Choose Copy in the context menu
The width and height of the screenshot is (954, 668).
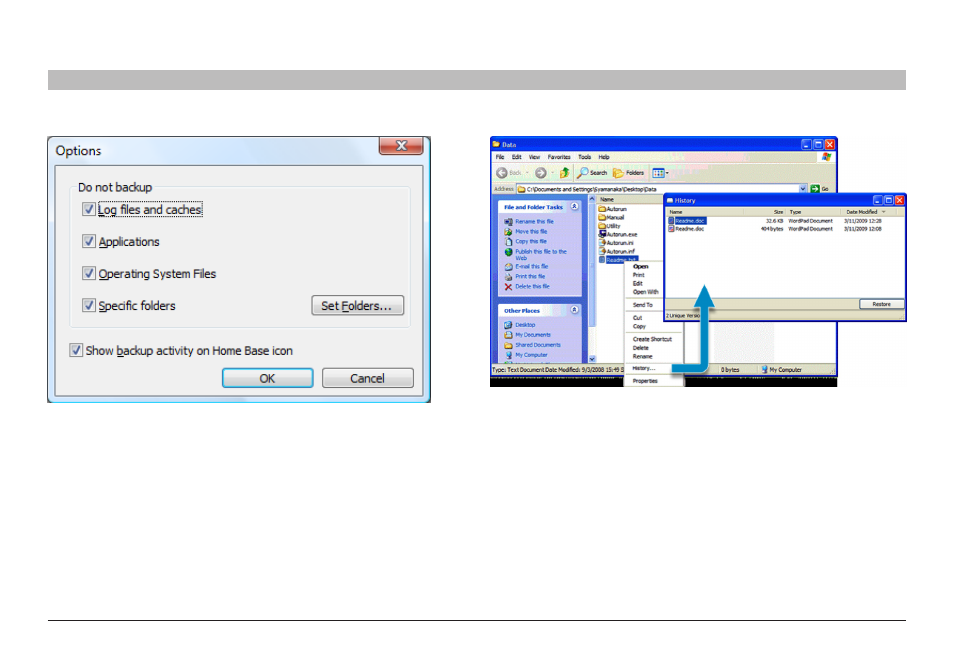639,327
